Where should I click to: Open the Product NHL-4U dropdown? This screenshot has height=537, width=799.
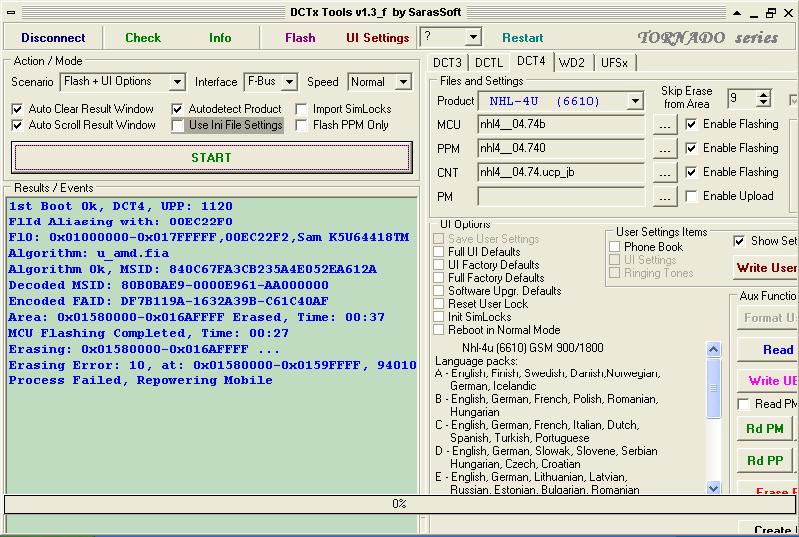coord(635,101)
